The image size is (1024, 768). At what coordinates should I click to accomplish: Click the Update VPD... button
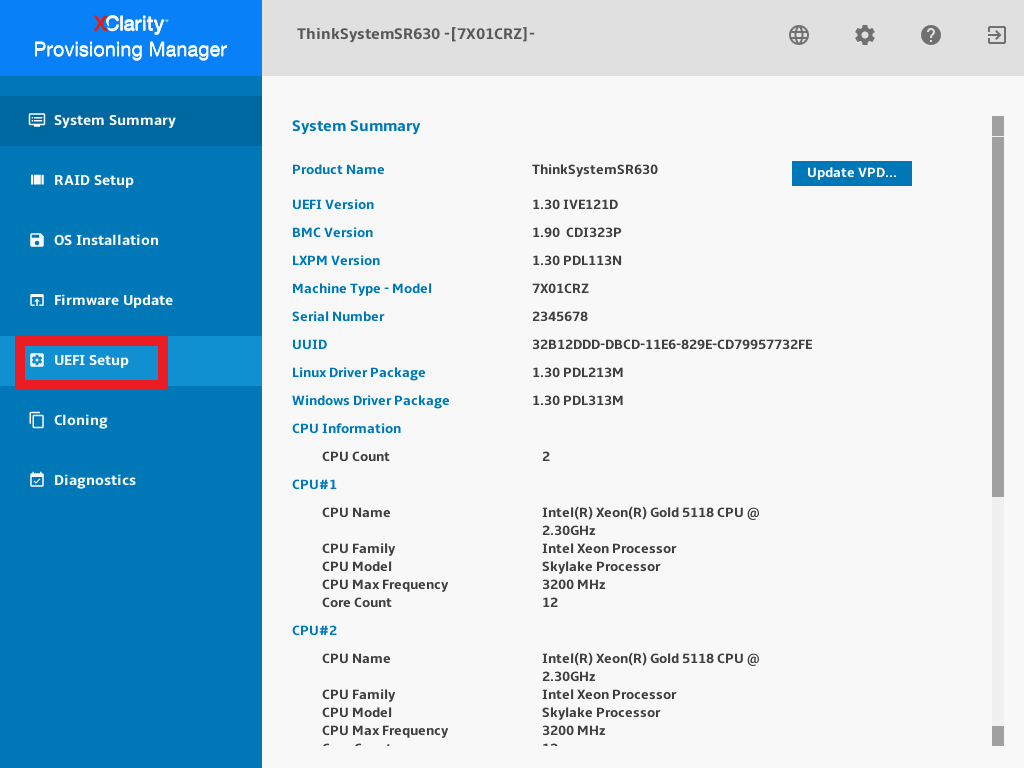852,173
